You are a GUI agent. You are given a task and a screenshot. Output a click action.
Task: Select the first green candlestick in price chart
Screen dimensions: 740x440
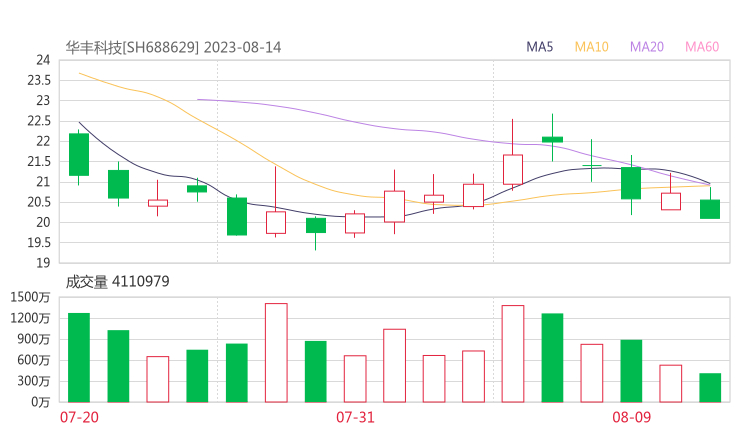(x=79, y=154)
